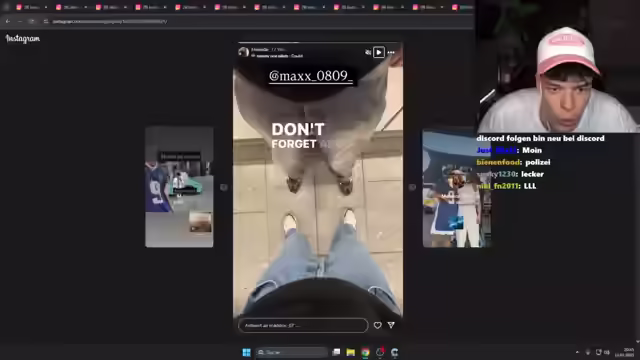The height and width of the screenshot is (360, 640).
Task: Go to the next story with the right arrow
Action: tap(412, 187)
